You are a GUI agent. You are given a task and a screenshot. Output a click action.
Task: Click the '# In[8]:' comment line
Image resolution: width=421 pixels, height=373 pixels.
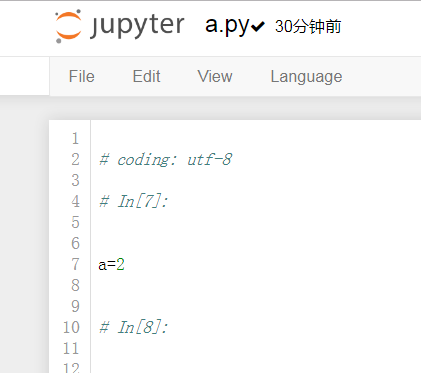[x=133, y=327]
